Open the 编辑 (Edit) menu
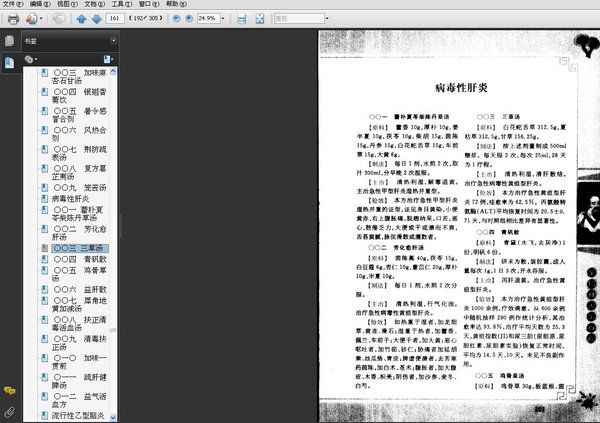Viewport: 600px width, 423px height. coord(40,4)
